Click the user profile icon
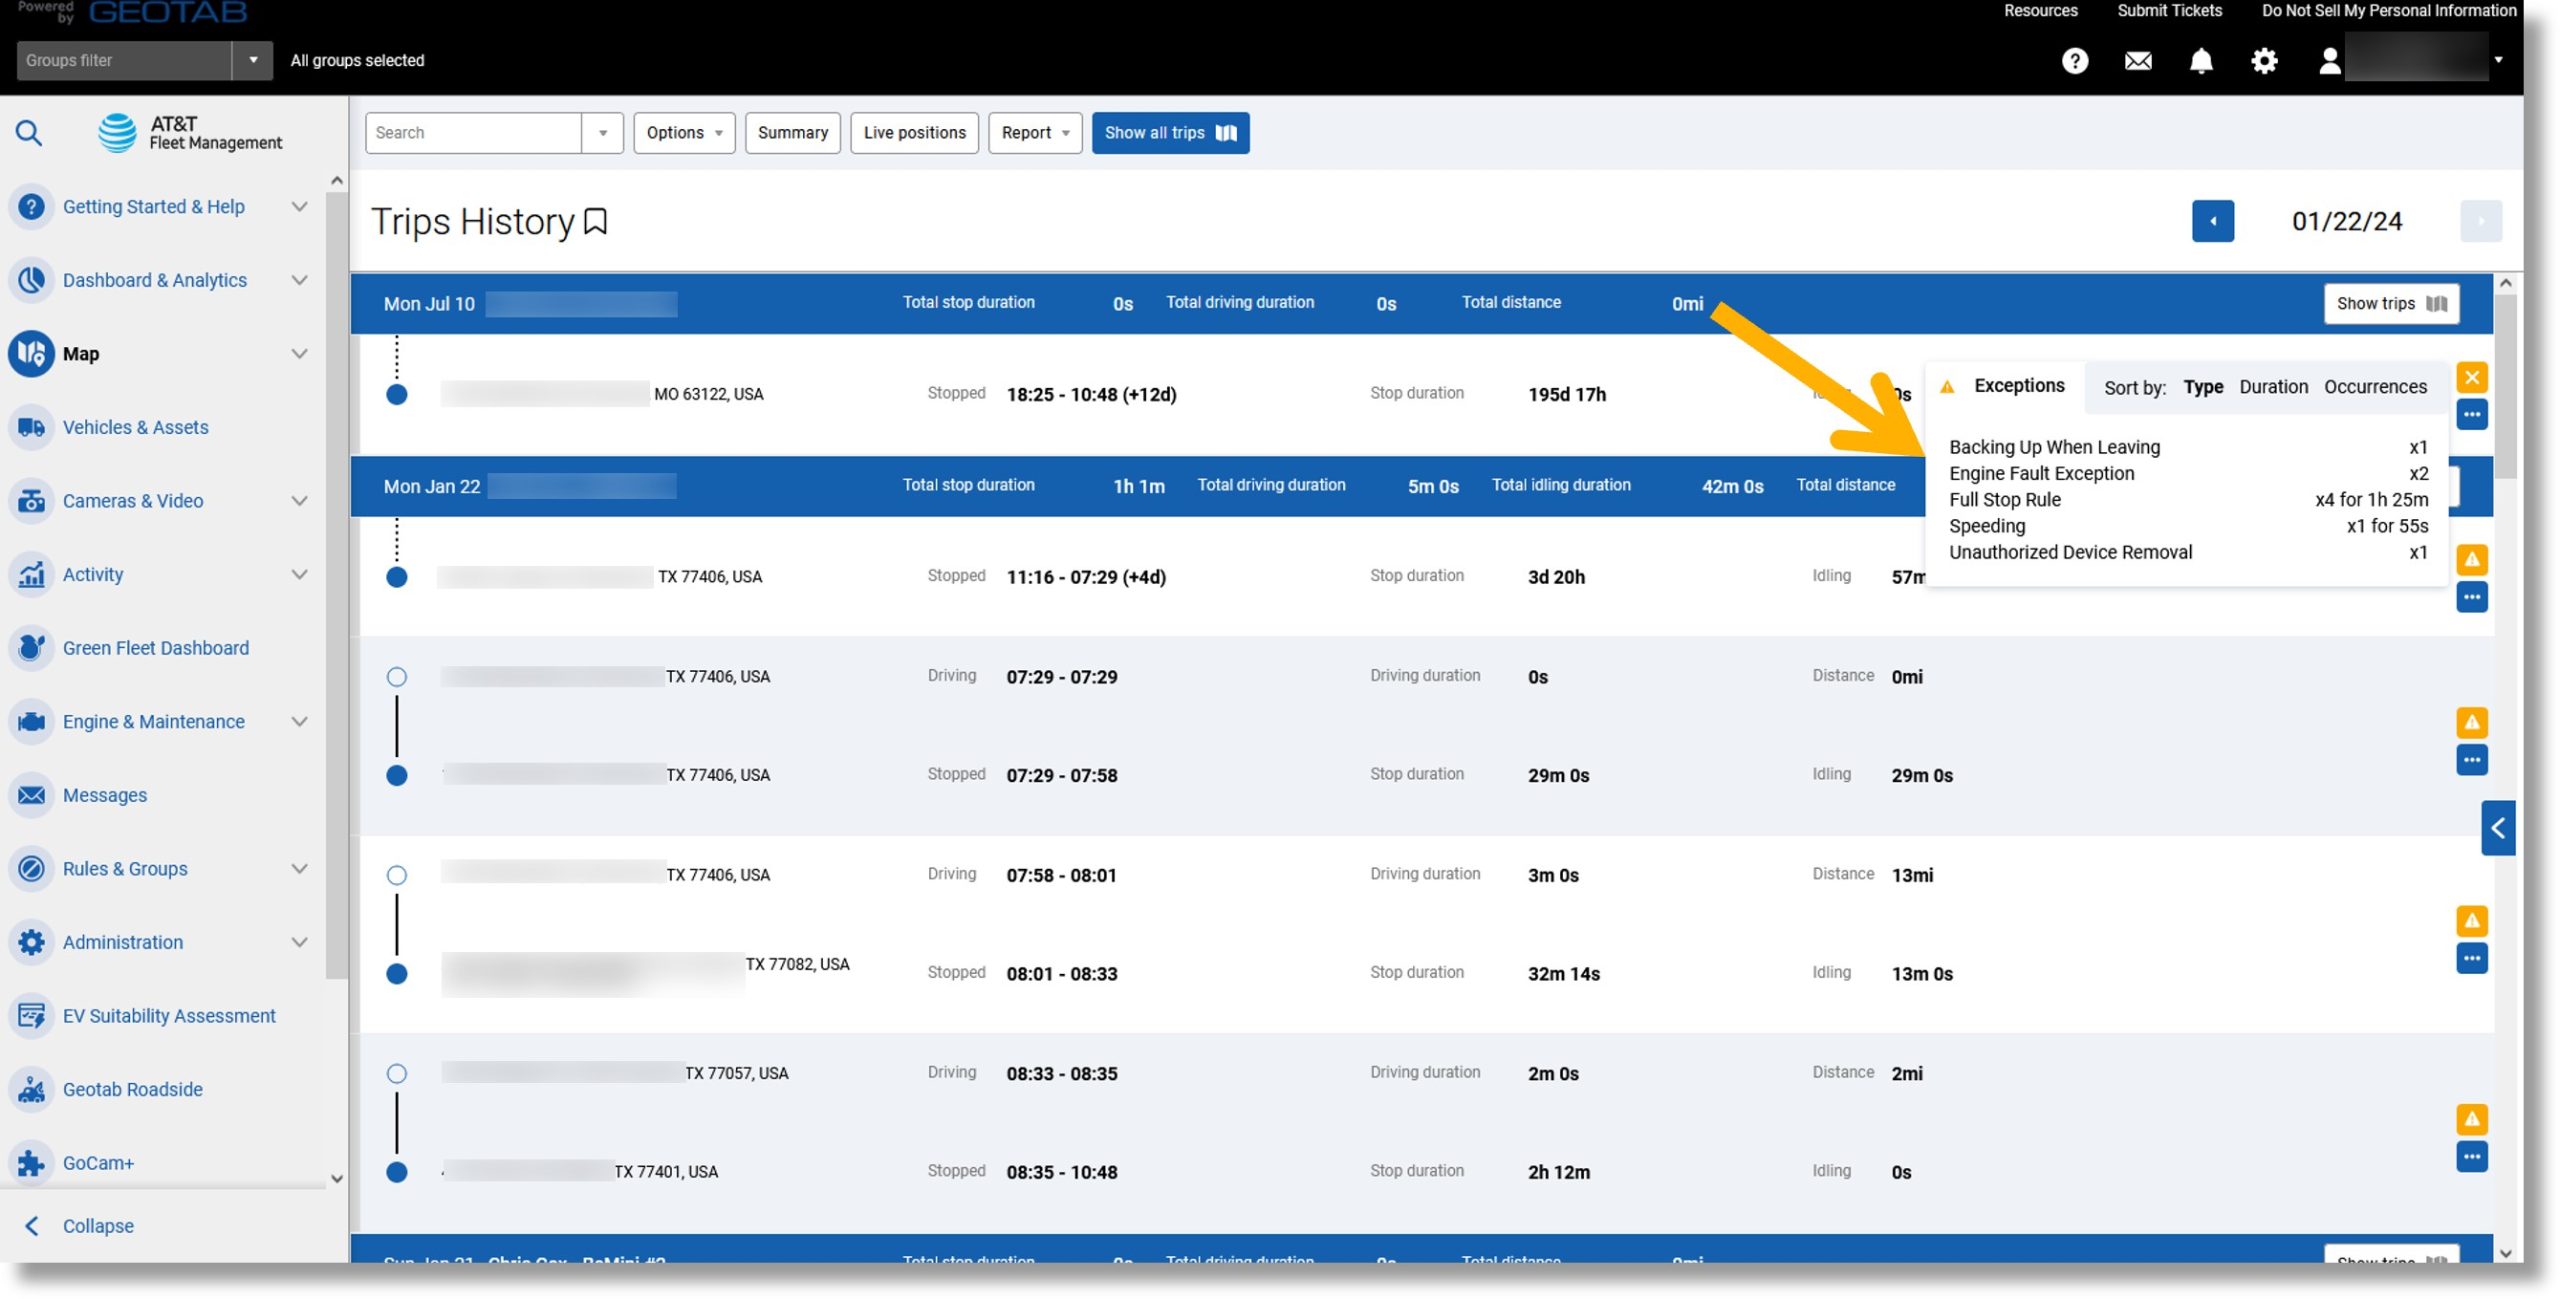2560x1299 pixels. 2329,61
